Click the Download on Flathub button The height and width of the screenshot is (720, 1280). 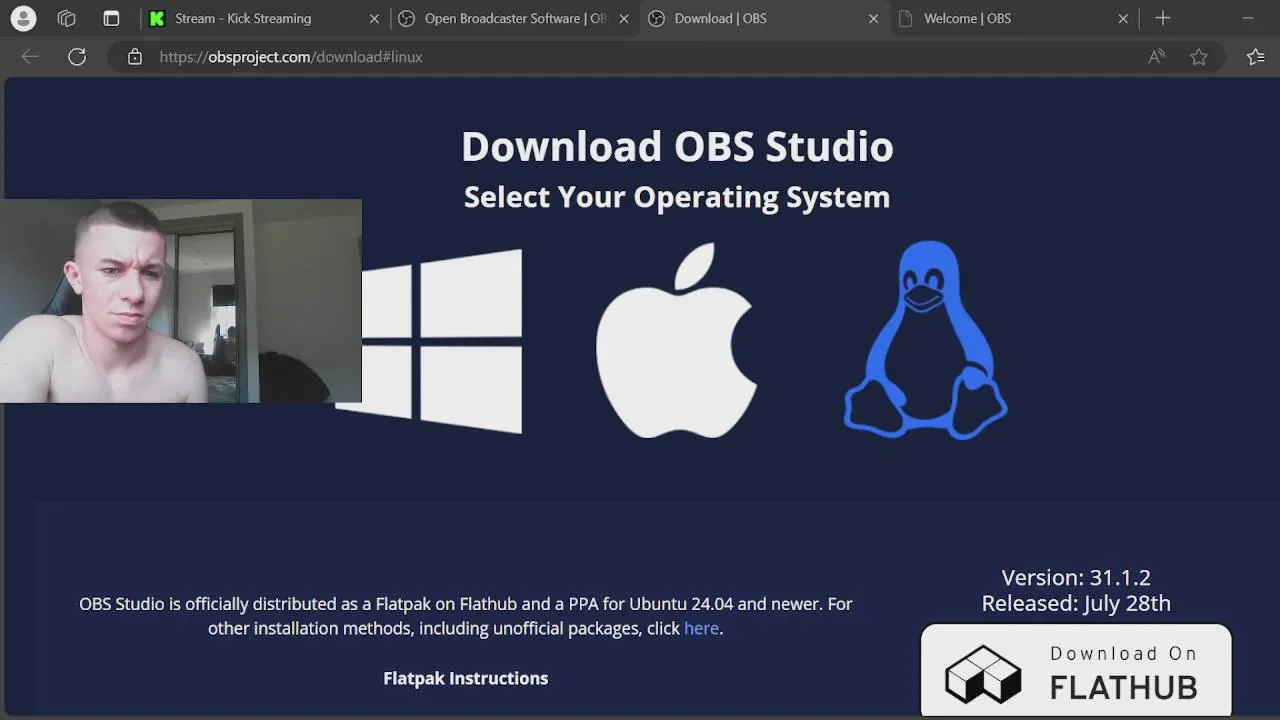click(1076, 671)
